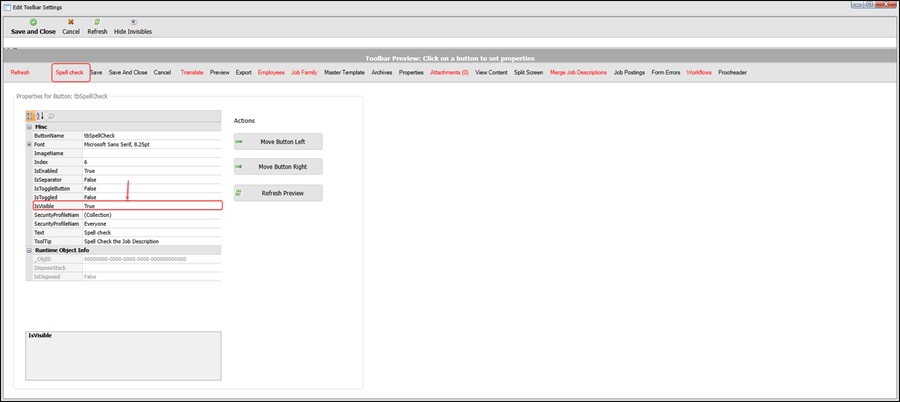This screenshot has height=402, width=900.
Task: Open the SecurityProfileNam (Collection) value
Action: point(152,215)
